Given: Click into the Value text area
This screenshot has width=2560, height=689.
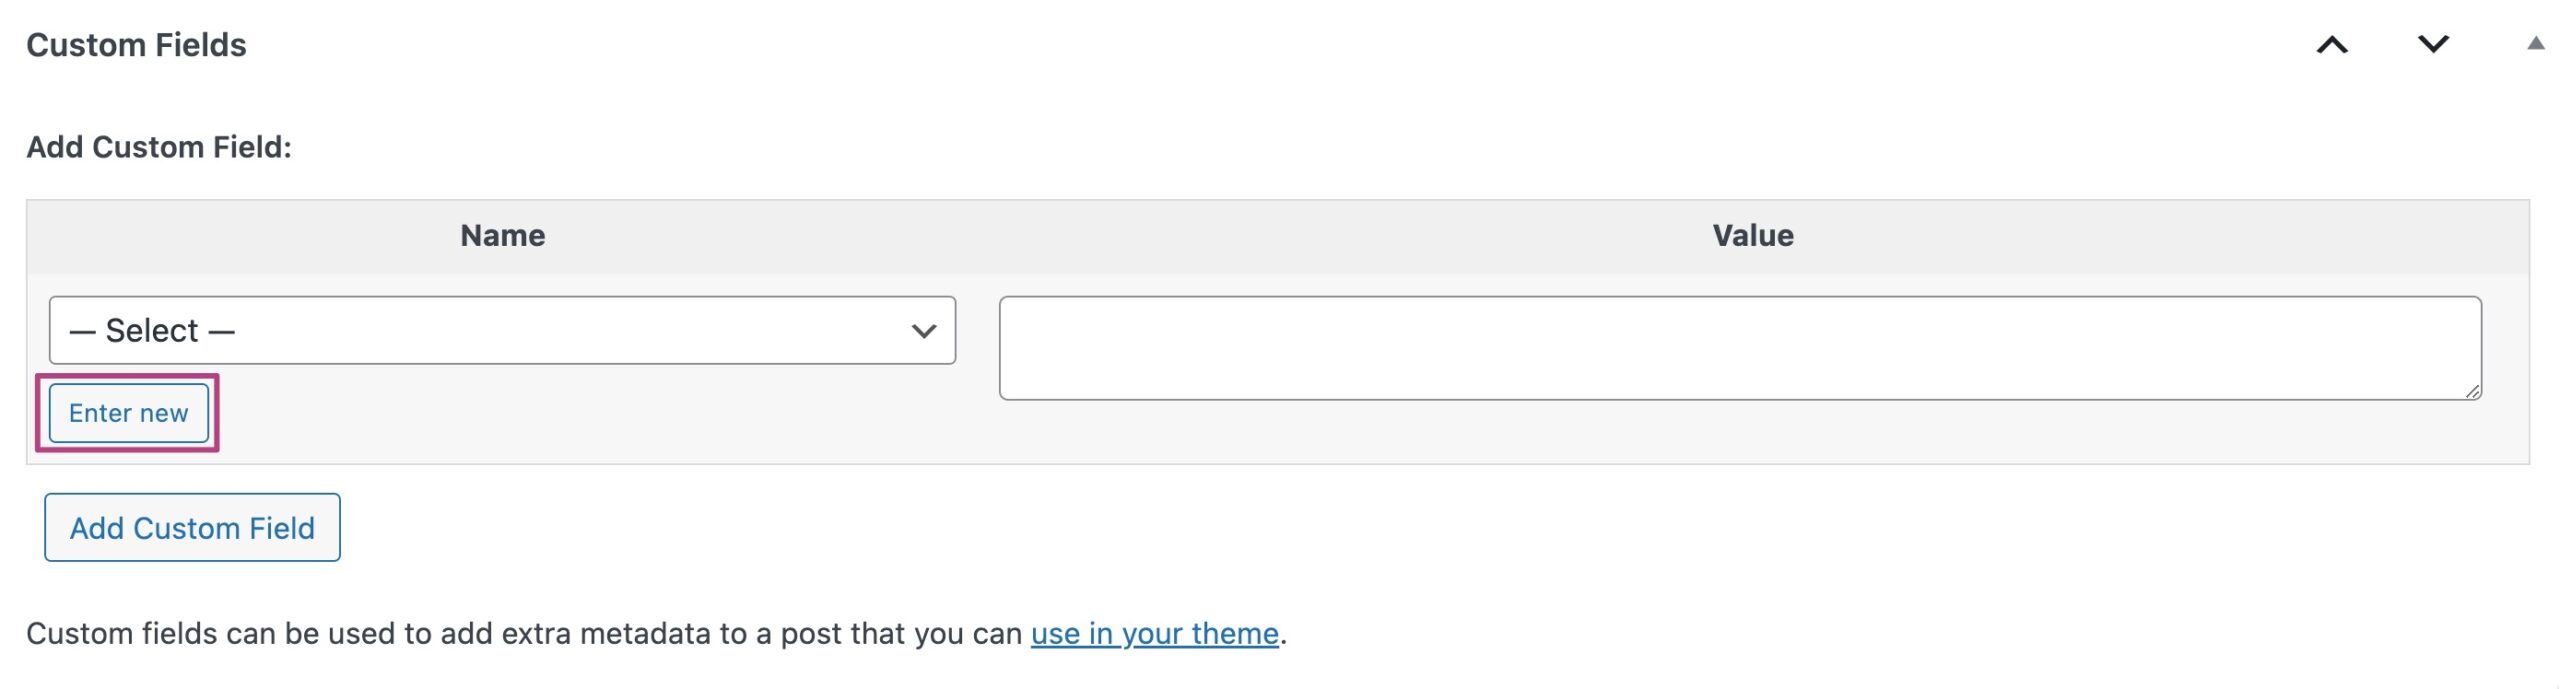Looking at the screenshot, I should 1739,348.
